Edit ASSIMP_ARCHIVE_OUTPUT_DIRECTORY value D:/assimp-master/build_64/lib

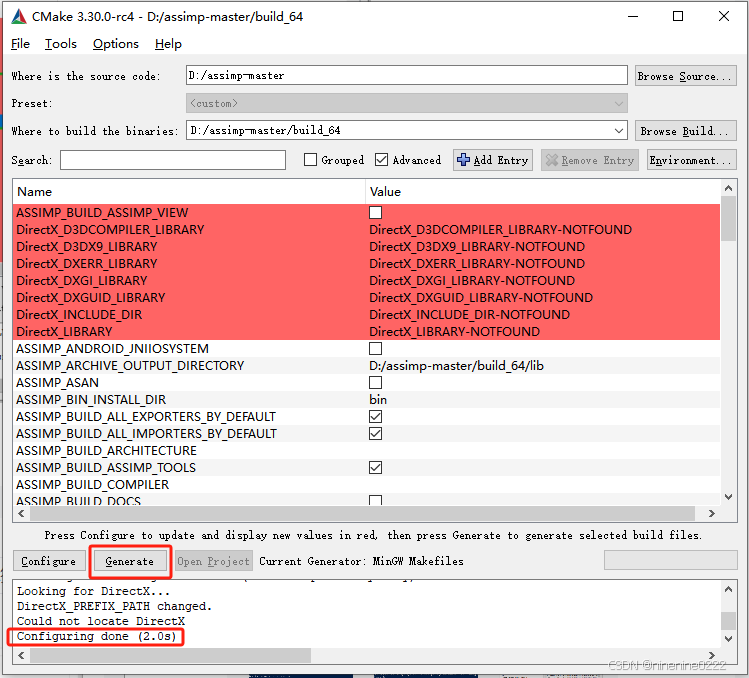tap(456, 366)
